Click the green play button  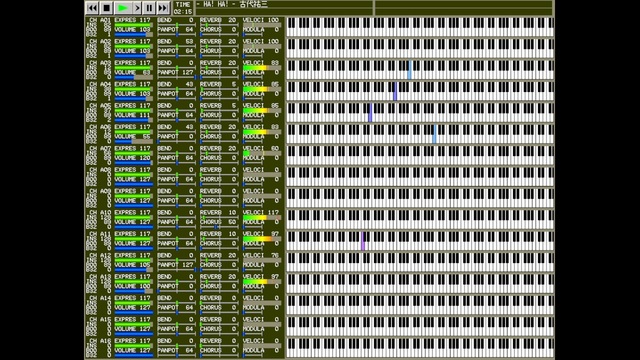(x=123, y=8)
